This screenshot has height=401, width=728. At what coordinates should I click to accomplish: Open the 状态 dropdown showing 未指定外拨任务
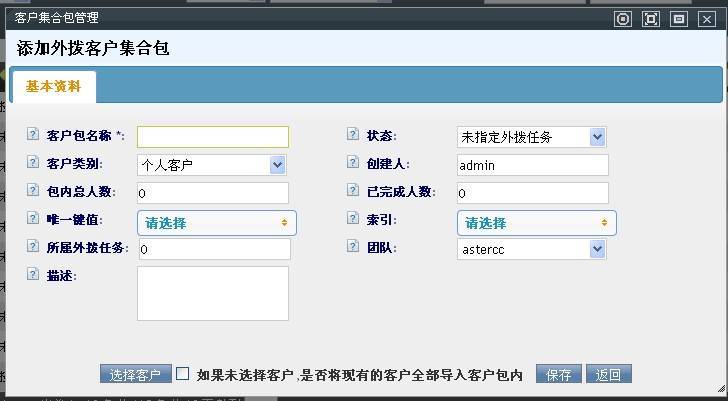point(532,137)
